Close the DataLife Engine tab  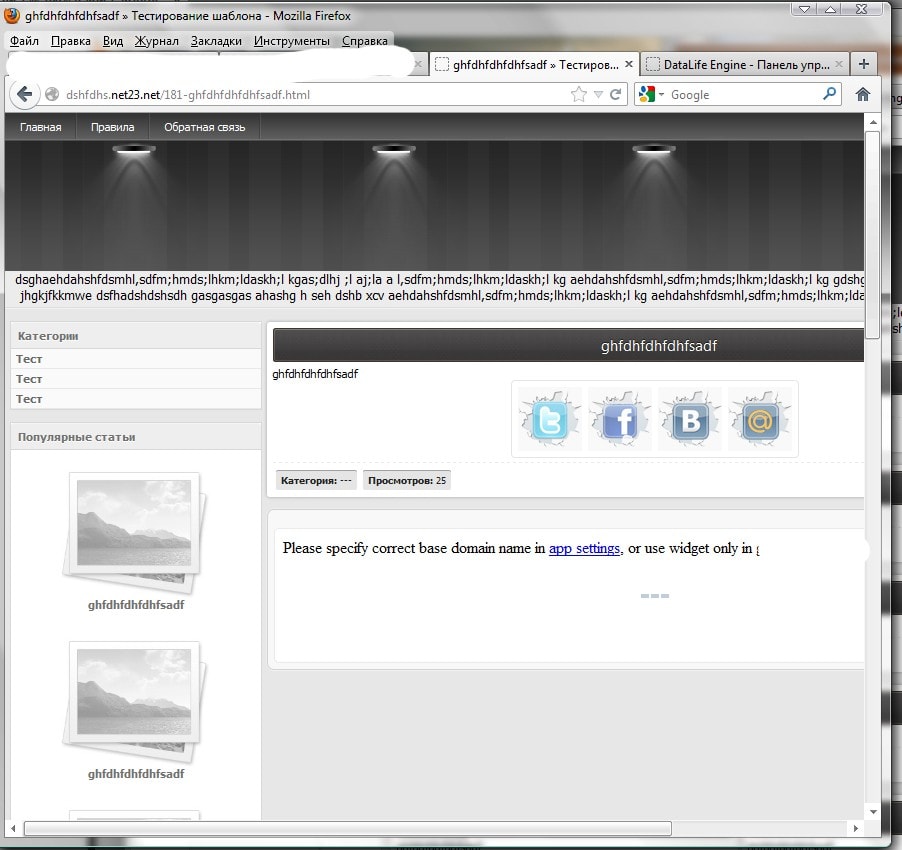click(x=839, y=64)
